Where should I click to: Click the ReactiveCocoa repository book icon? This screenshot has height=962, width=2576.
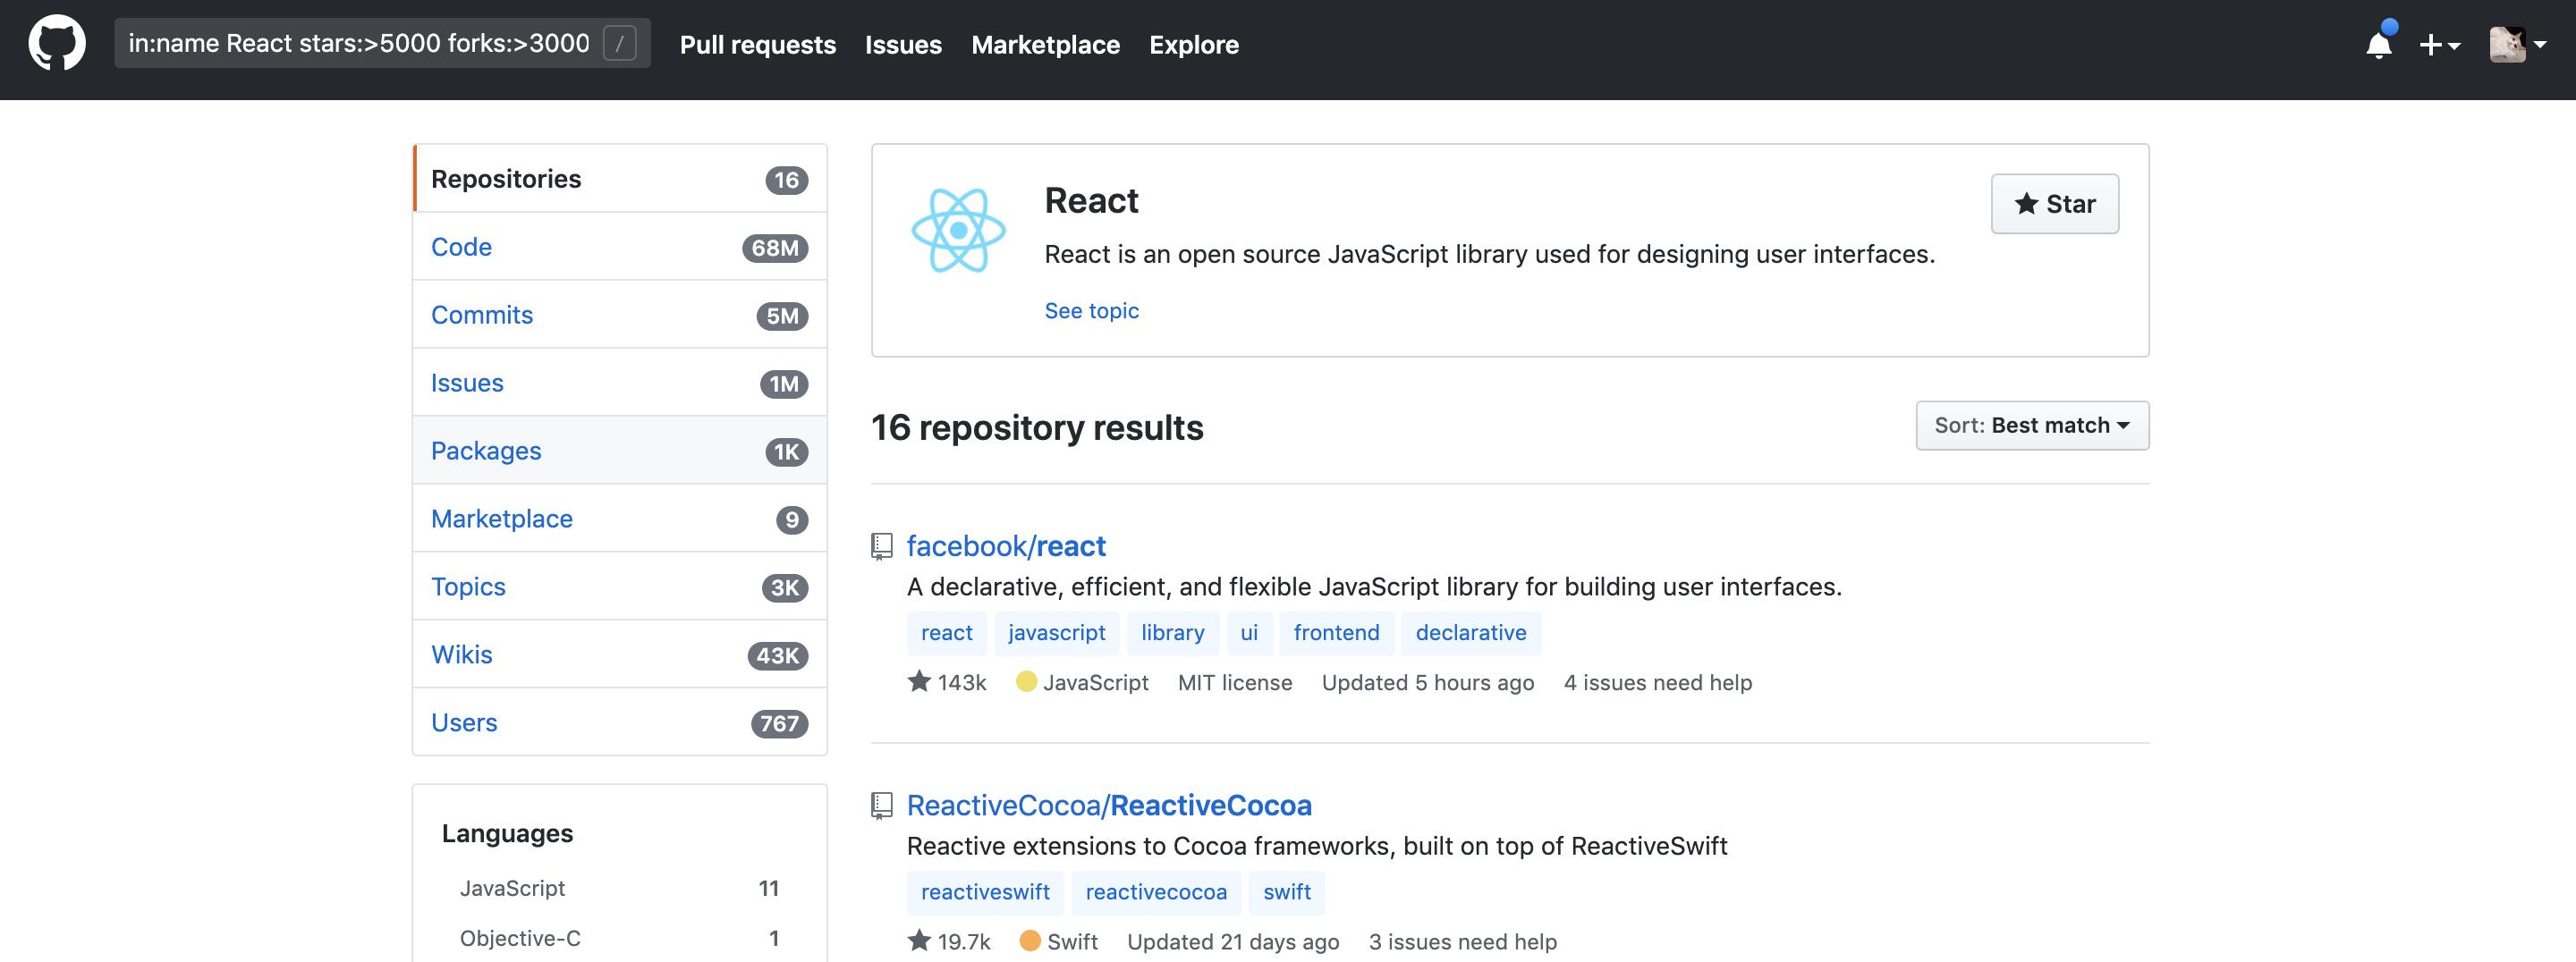(x=881, y=805)
